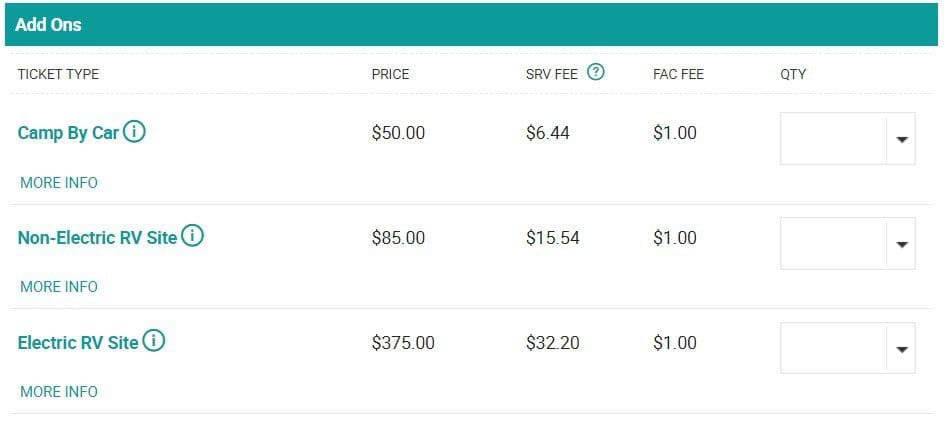946x421 pixels.
Task: Click the Non-Electric RV Site title link
Action: click(97, 238)
